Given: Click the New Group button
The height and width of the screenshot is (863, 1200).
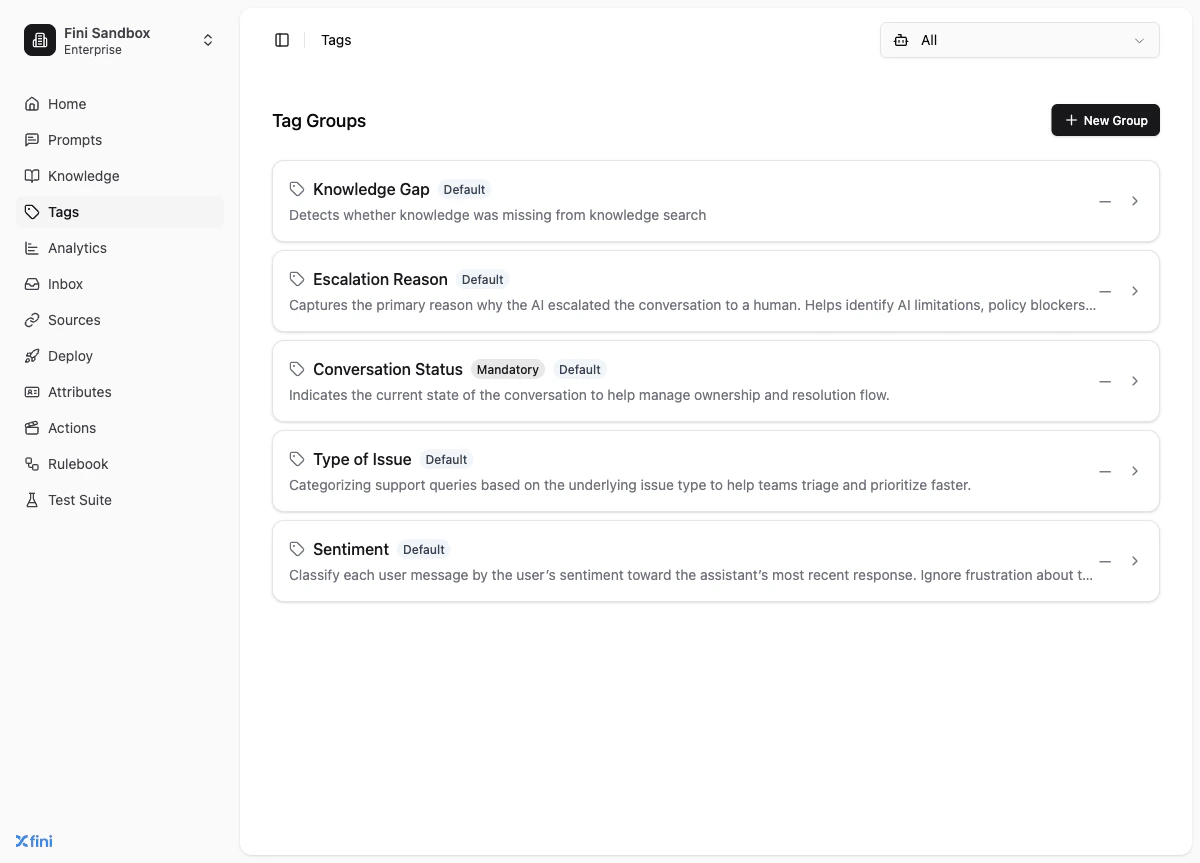Looking at the screenshot, I should pyautogui.click(x=1105, y=120).
